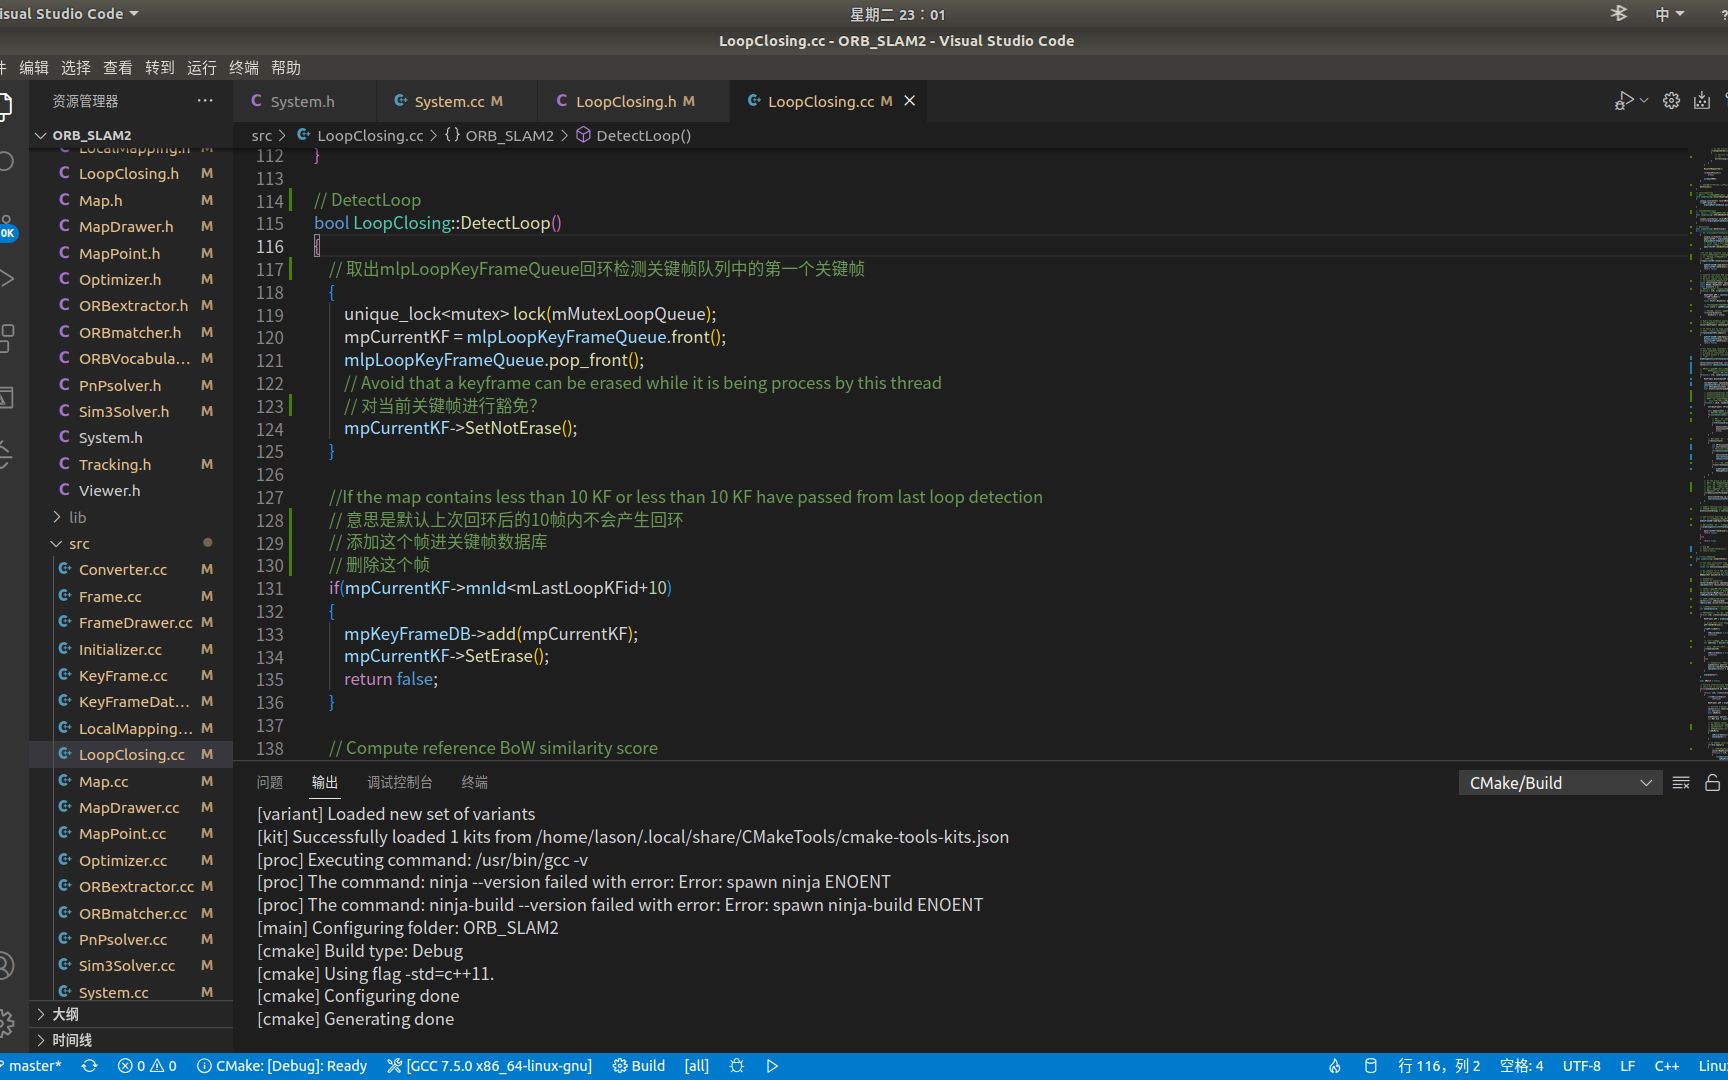Click the launch play icon in status bar
This screenshot has height=1080, width=1728.
pos(772,1066)
